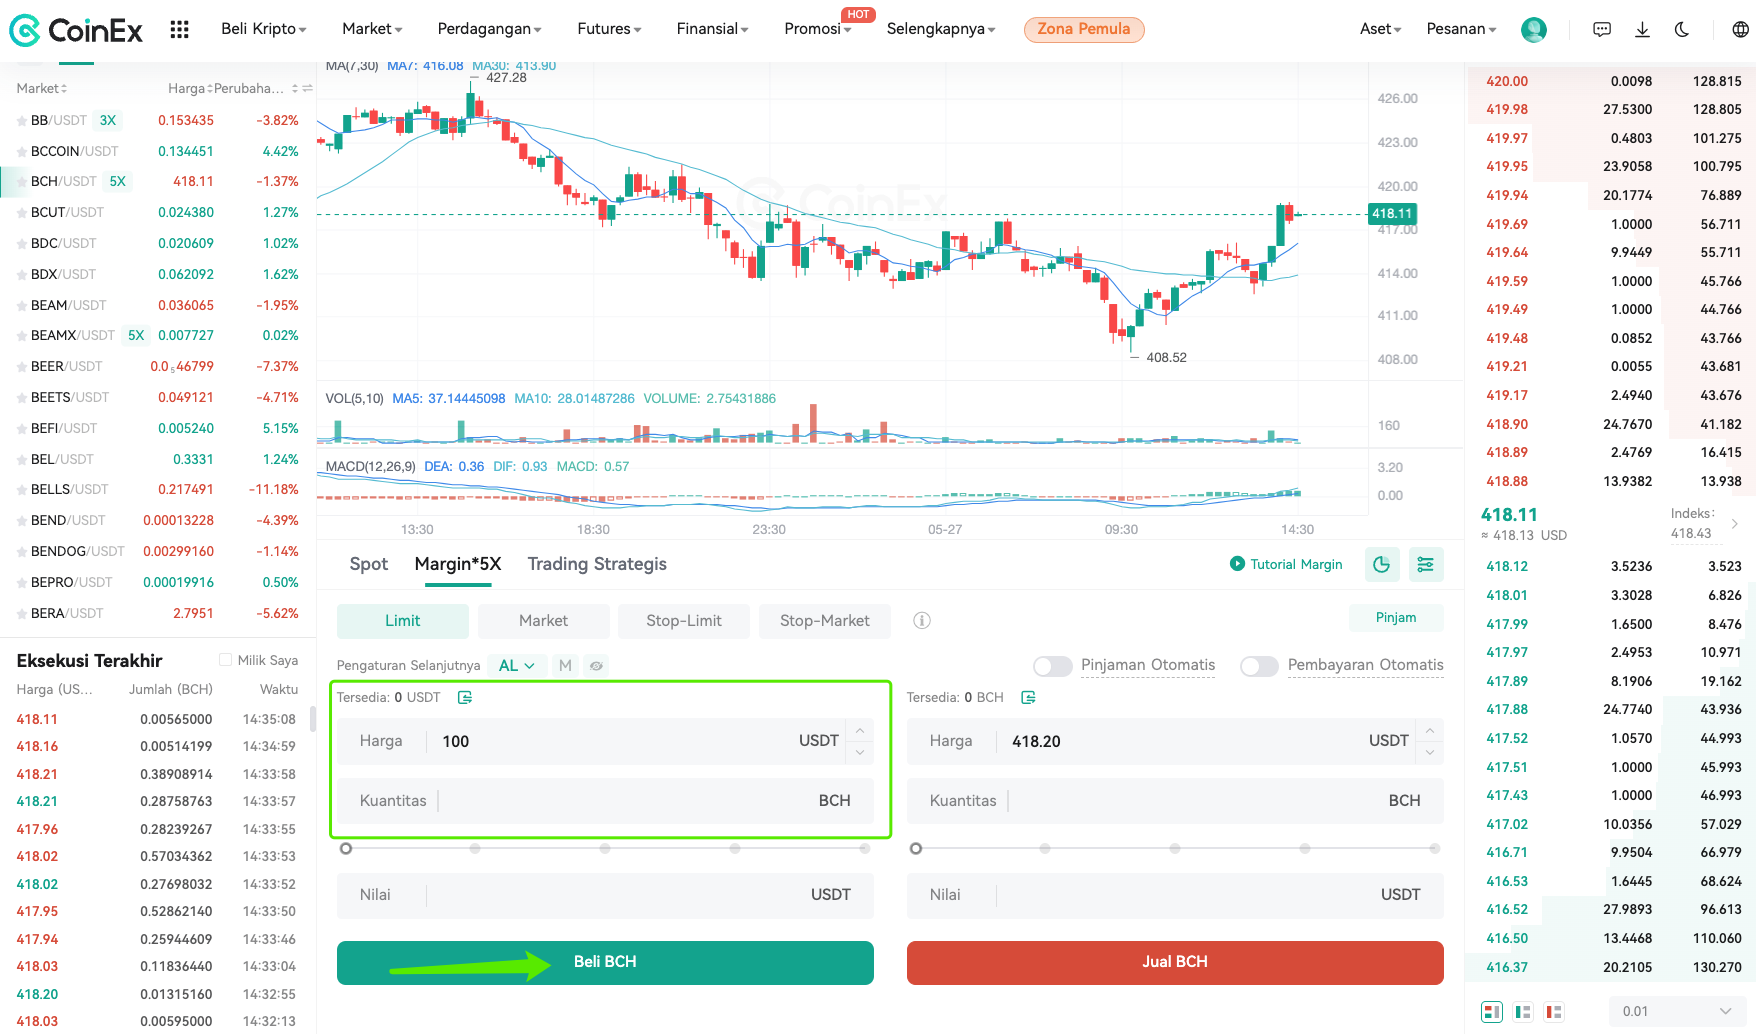Click the sell Nilai USDT field
Viewport: 1756px width, 1034px height.
pos(1175,895)
